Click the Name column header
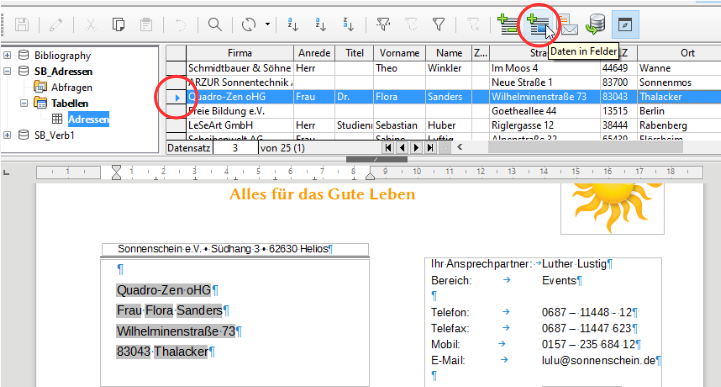This screenshot has height=387, width=721. pyautogui.click(x=449, y=53)
